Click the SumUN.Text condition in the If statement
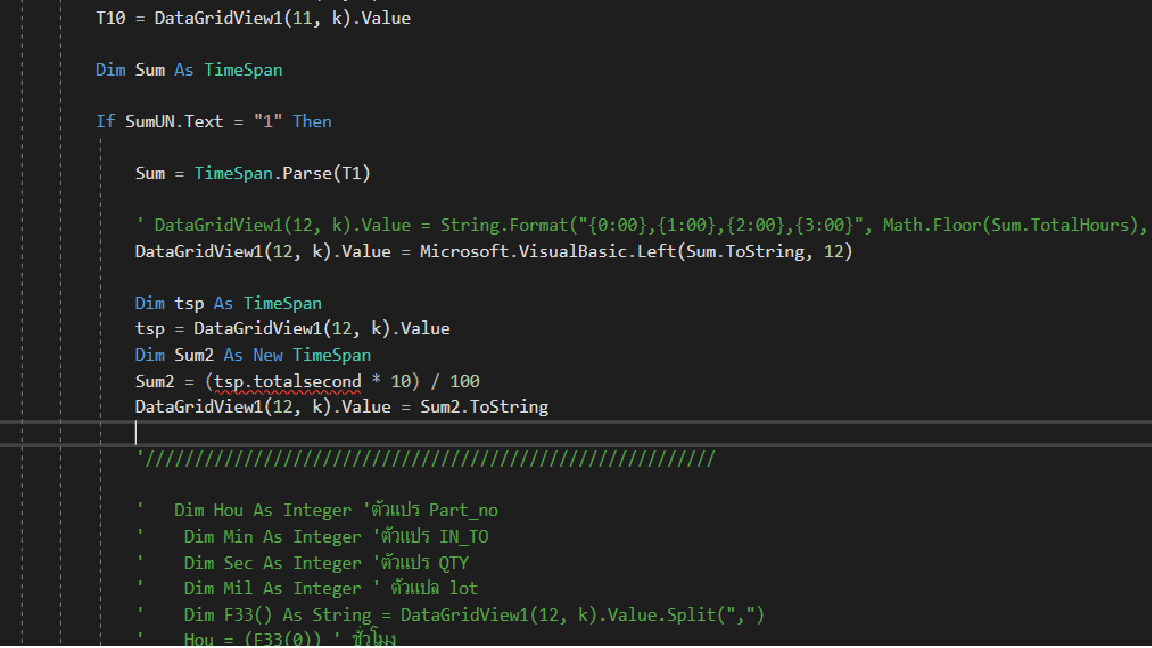1152x648 pixels. 173,121
